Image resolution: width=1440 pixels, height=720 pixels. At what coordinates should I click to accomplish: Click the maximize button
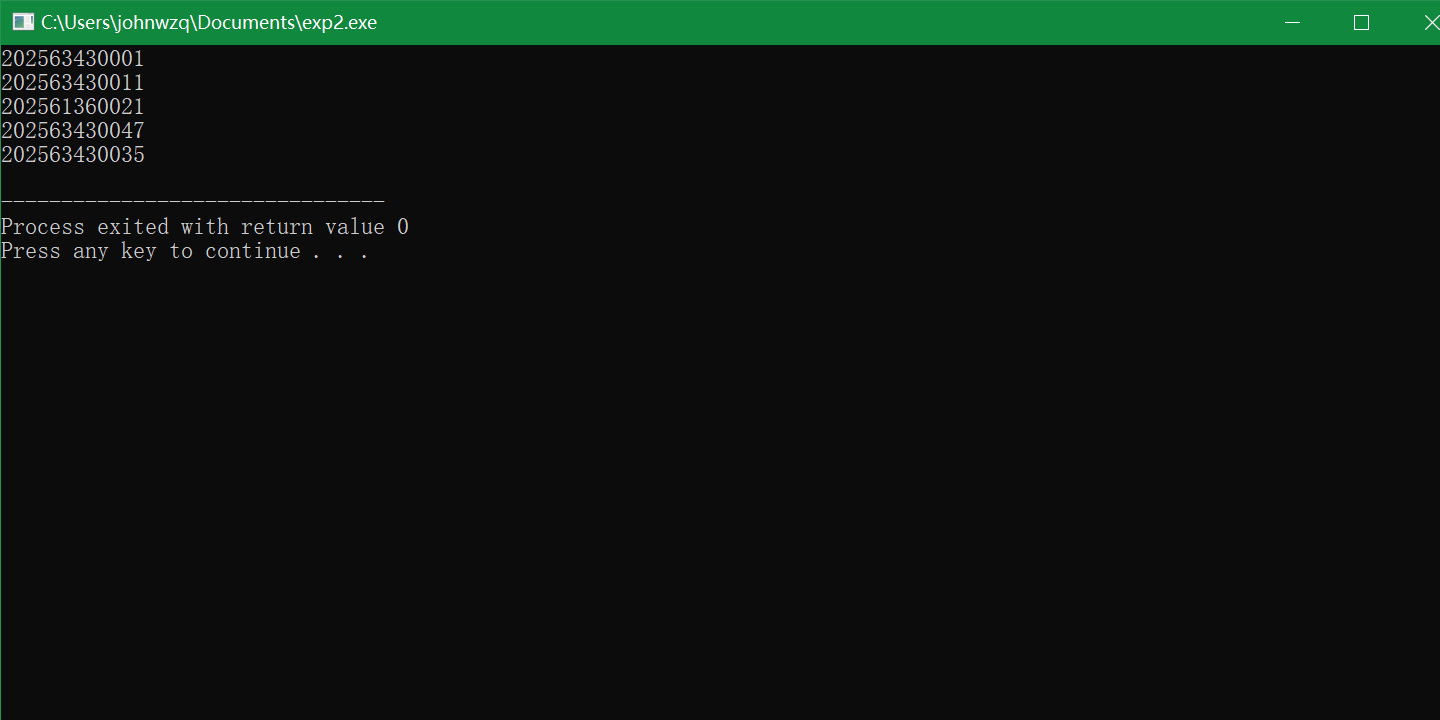[1361, 21]
